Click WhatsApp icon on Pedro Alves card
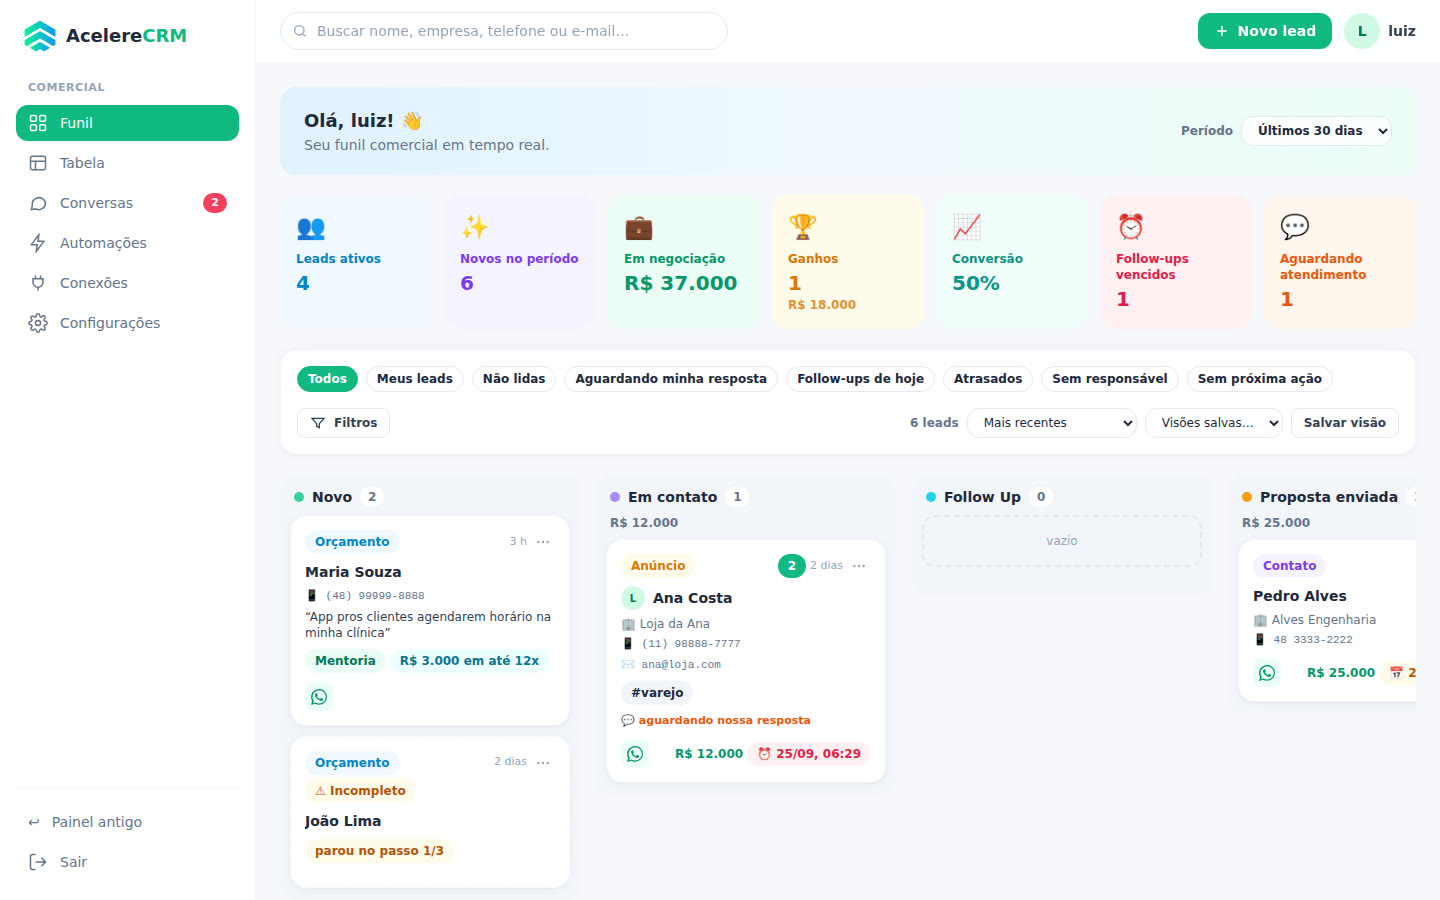 click(1267, 673)
